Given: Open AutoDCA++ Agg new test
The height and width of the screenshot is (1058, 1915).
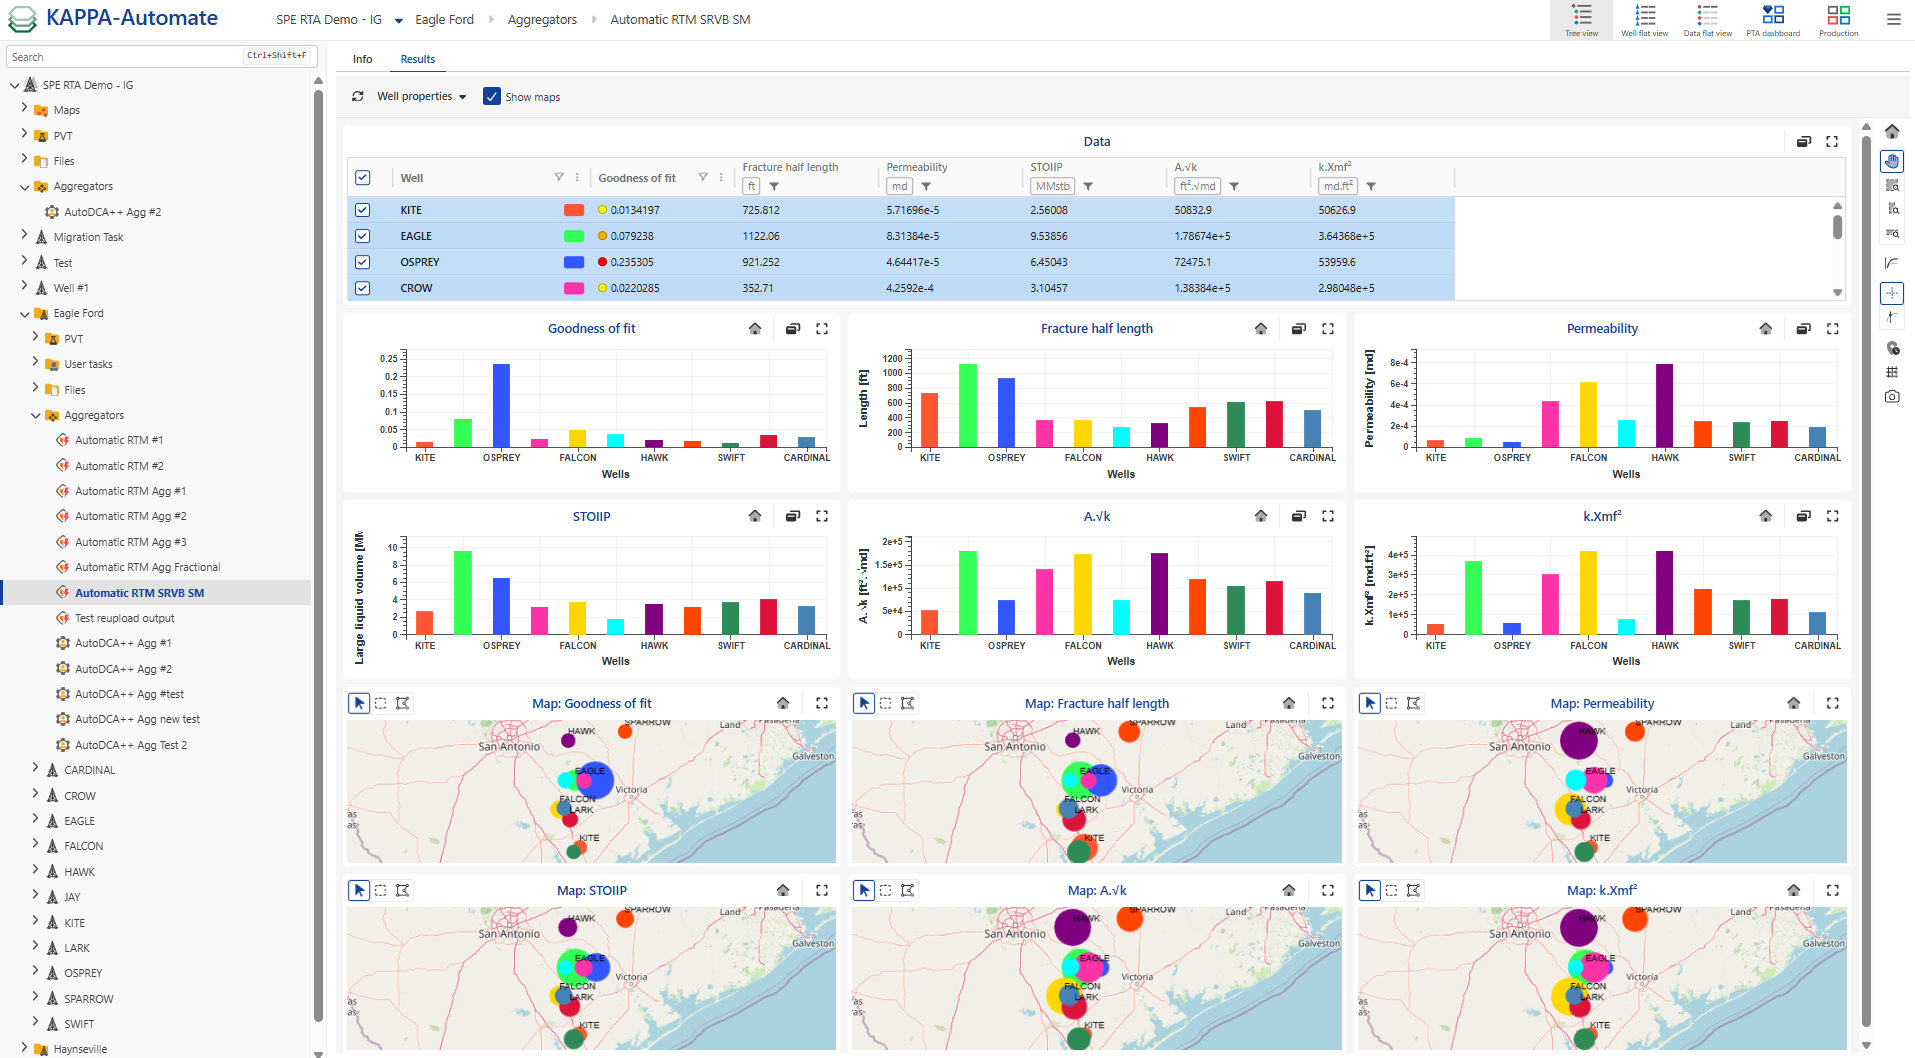Looking at the screenshot, I should 137,719.
